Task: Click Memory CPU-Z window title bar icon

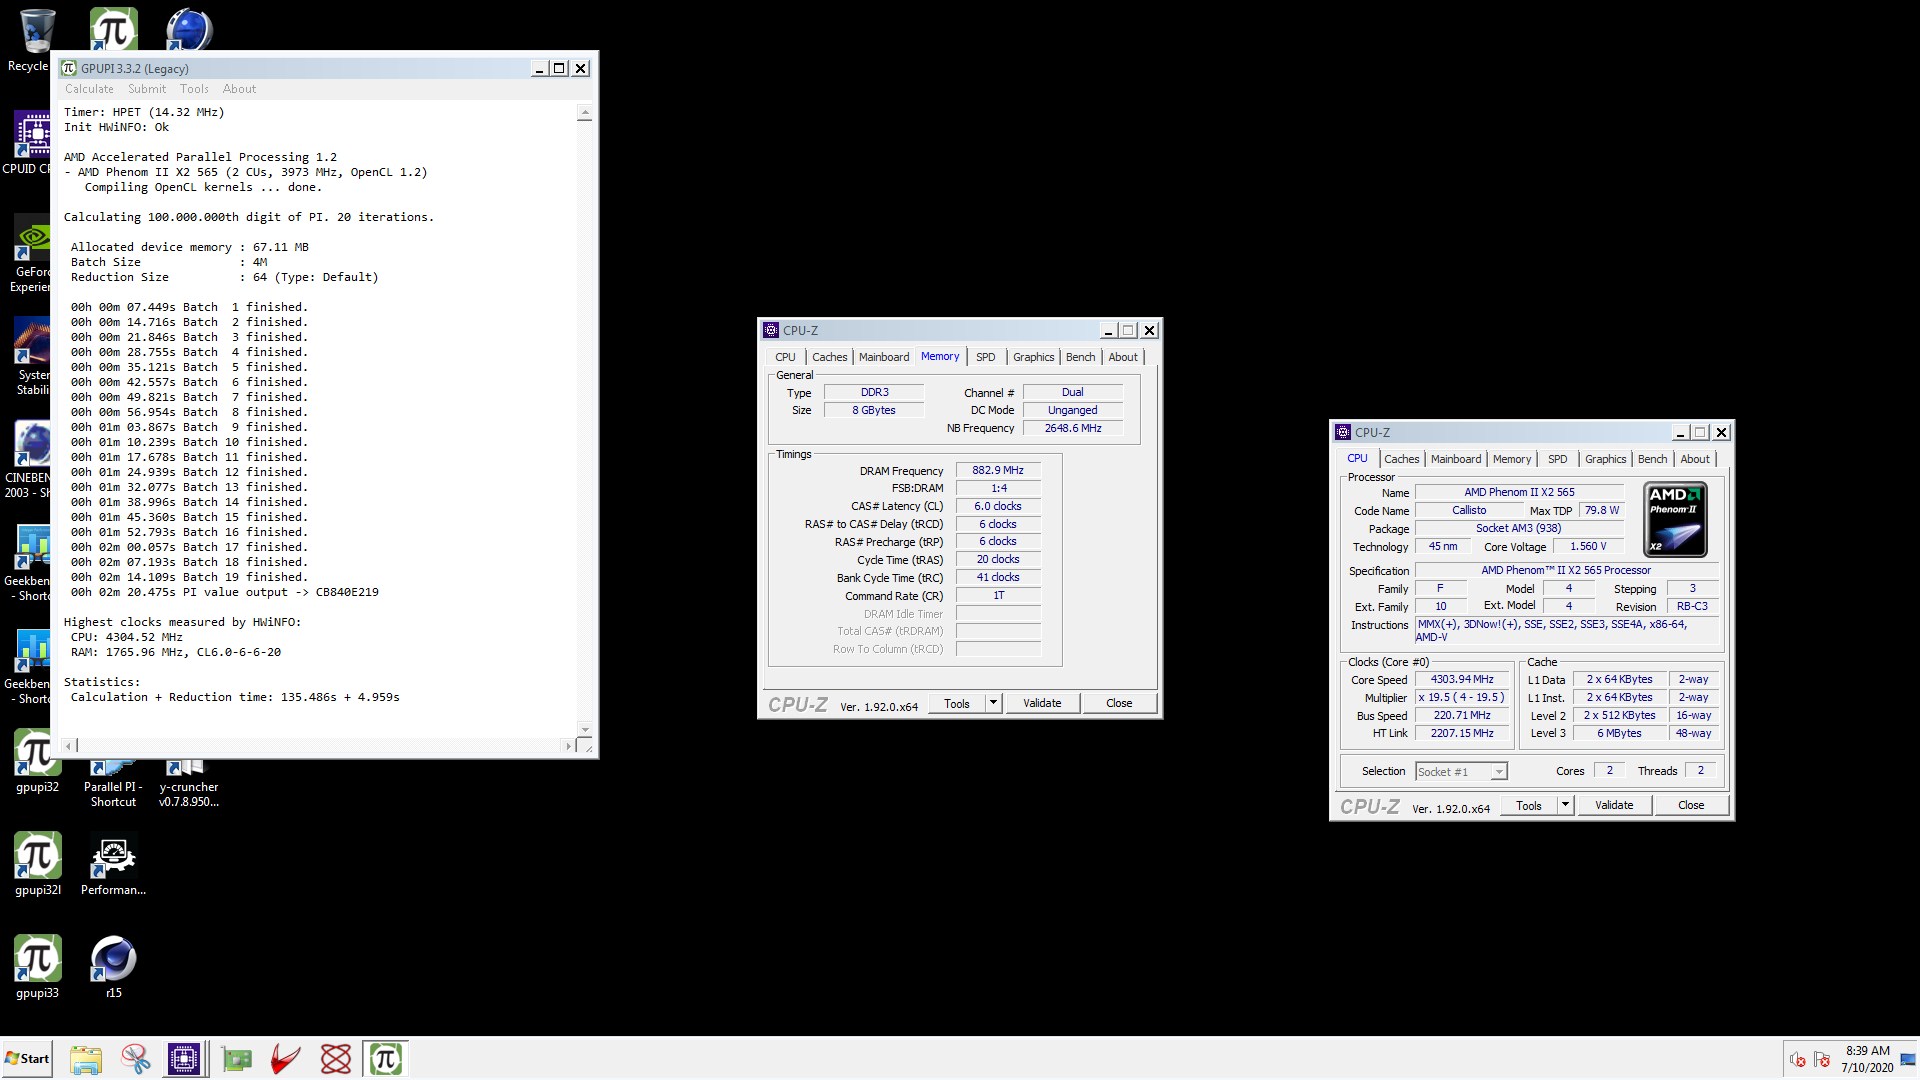Action: (771, 330)
